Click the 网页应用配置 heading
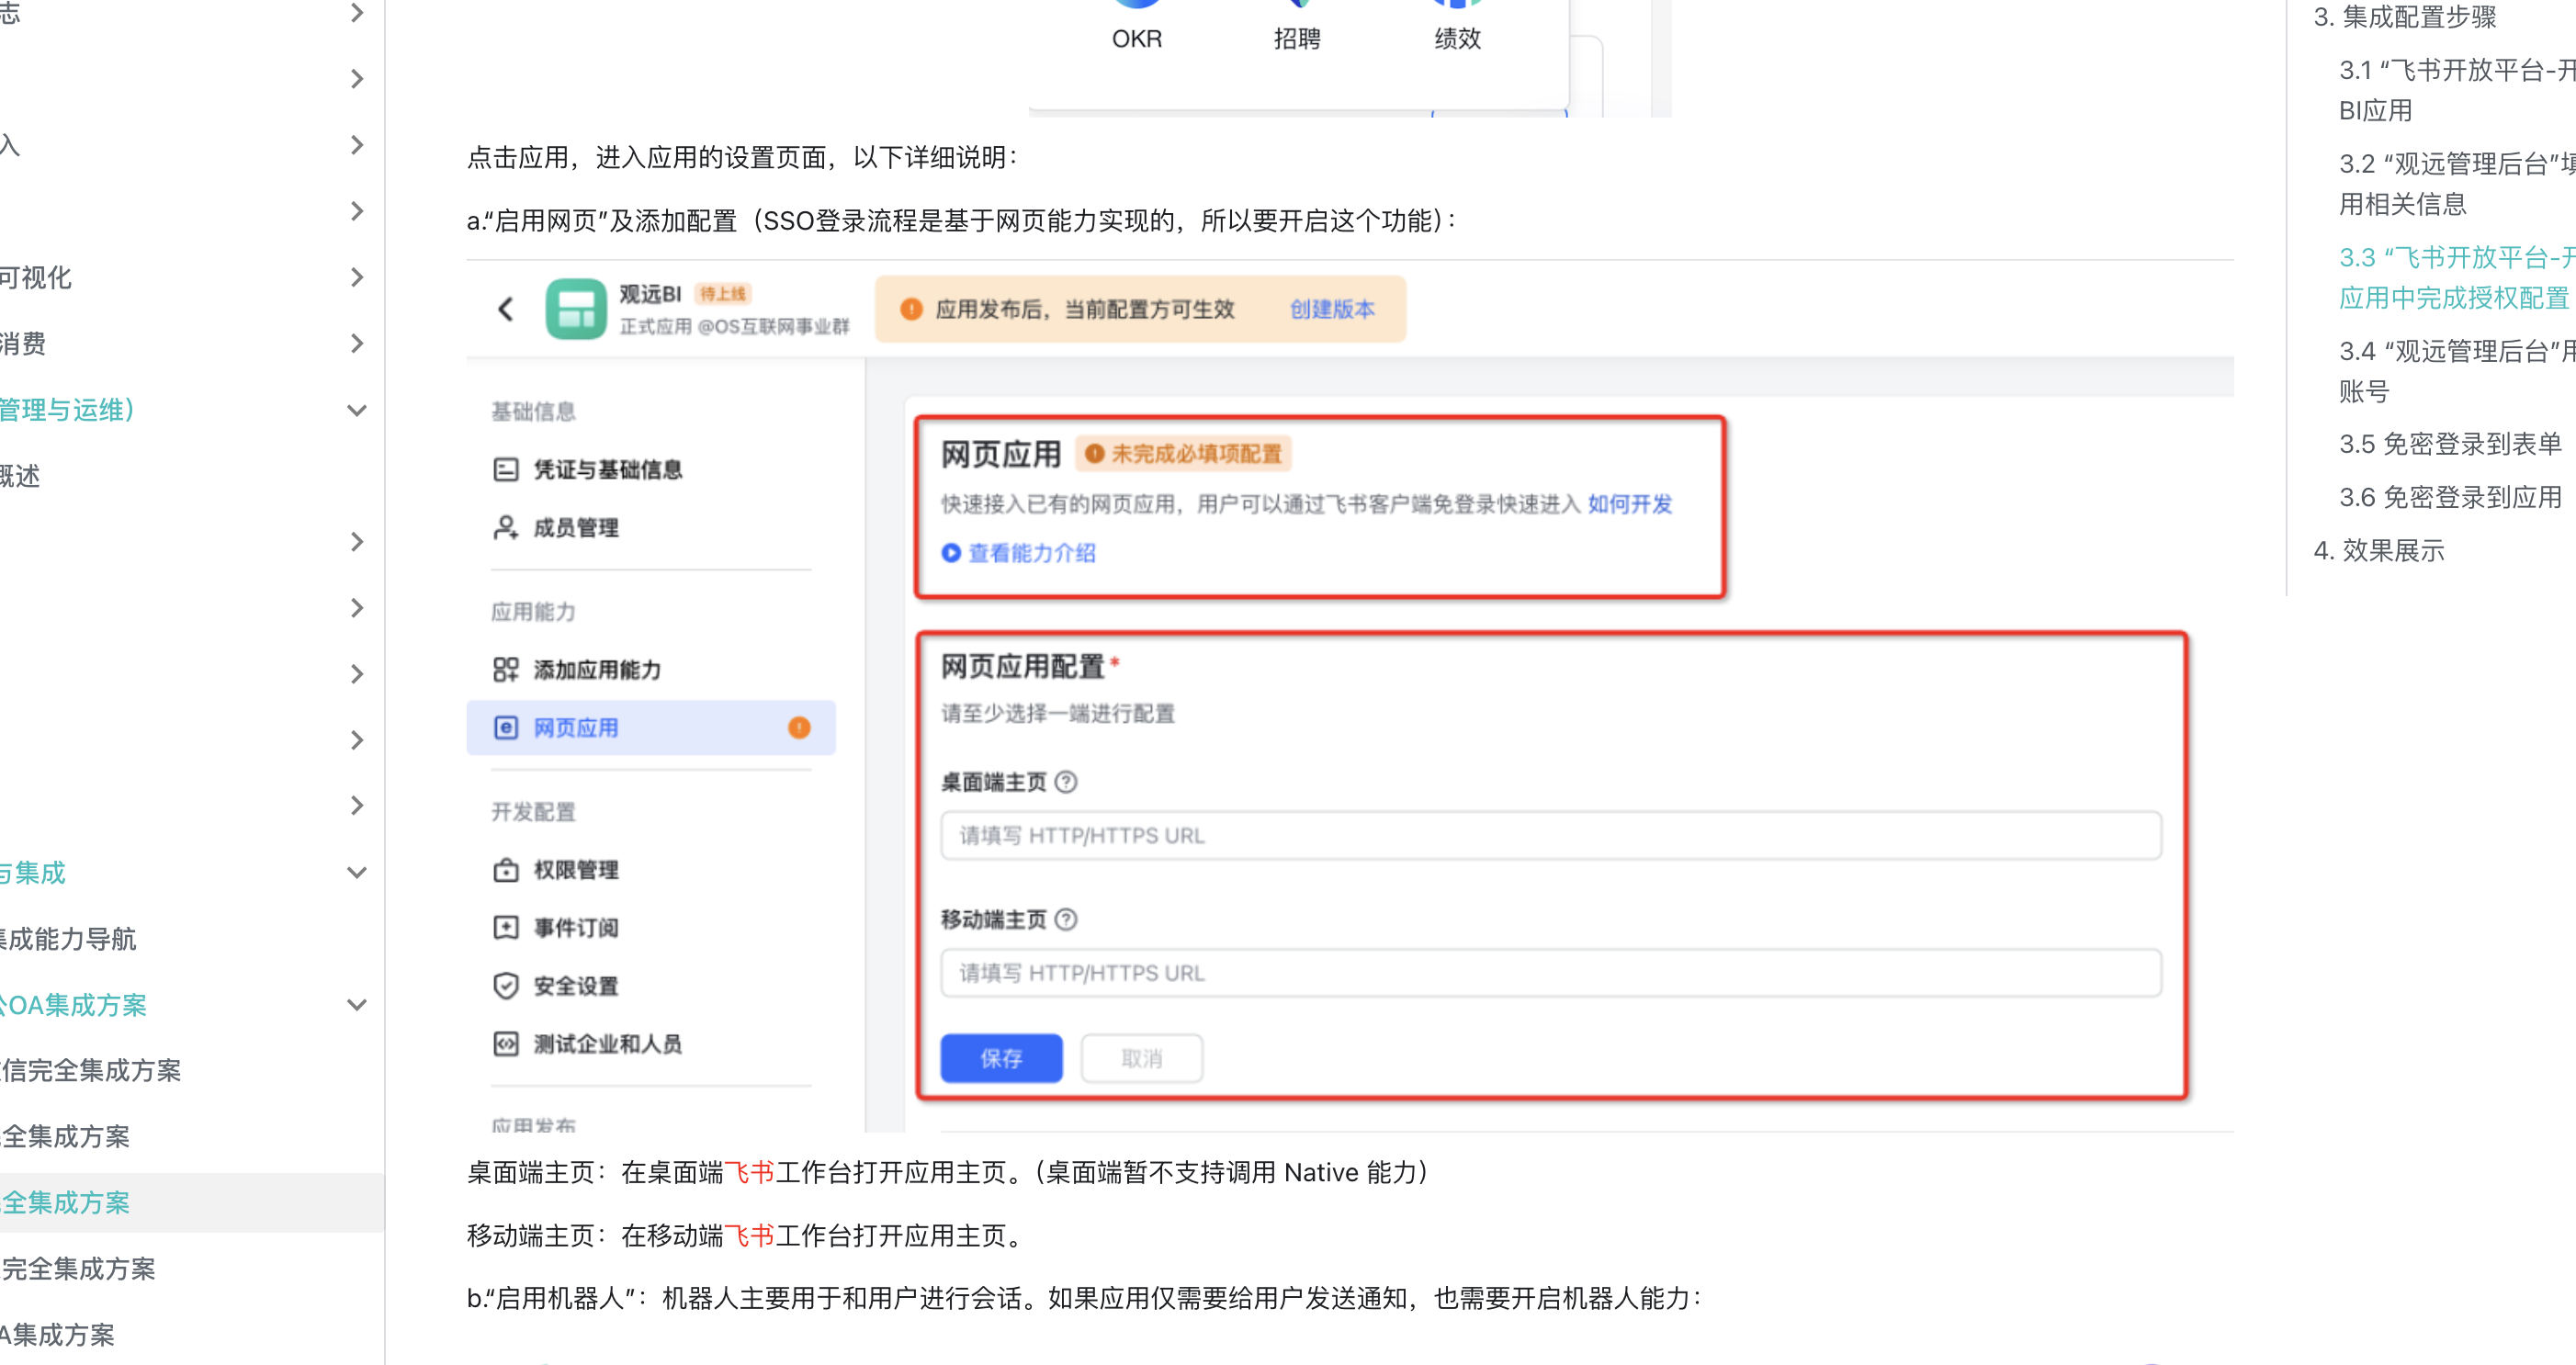Viewport: 2576px width, 1365px height. tap(1022, 666)
